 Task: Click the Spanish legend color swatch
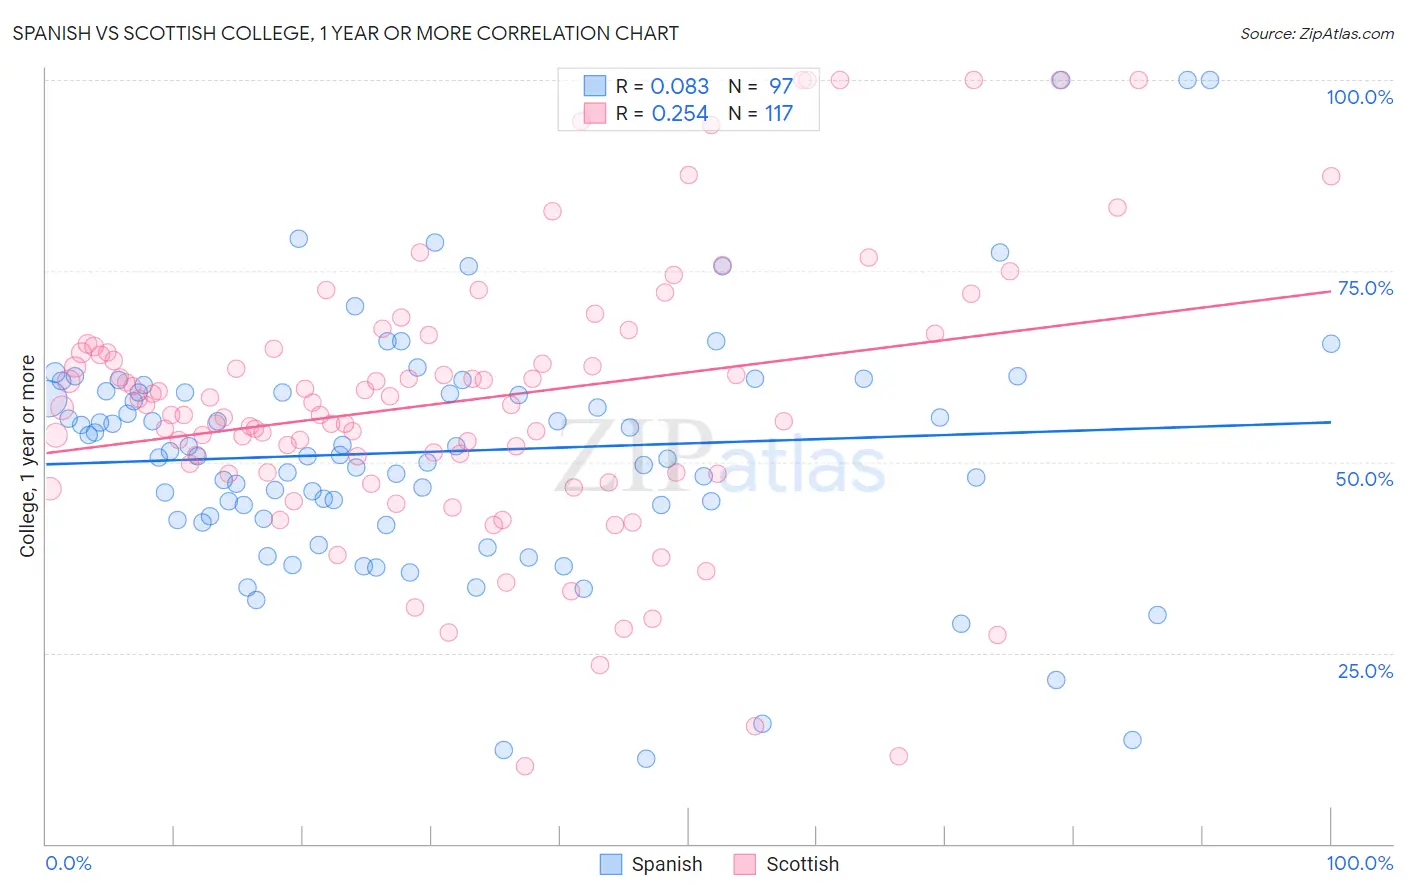(x=611, y=864)
